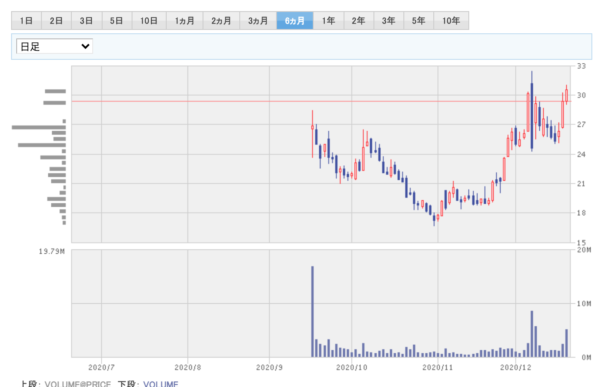Image resolution: width=600 pixels, height=387 pixels.
Task: Show the 10日 chart range
Action: 149,21
